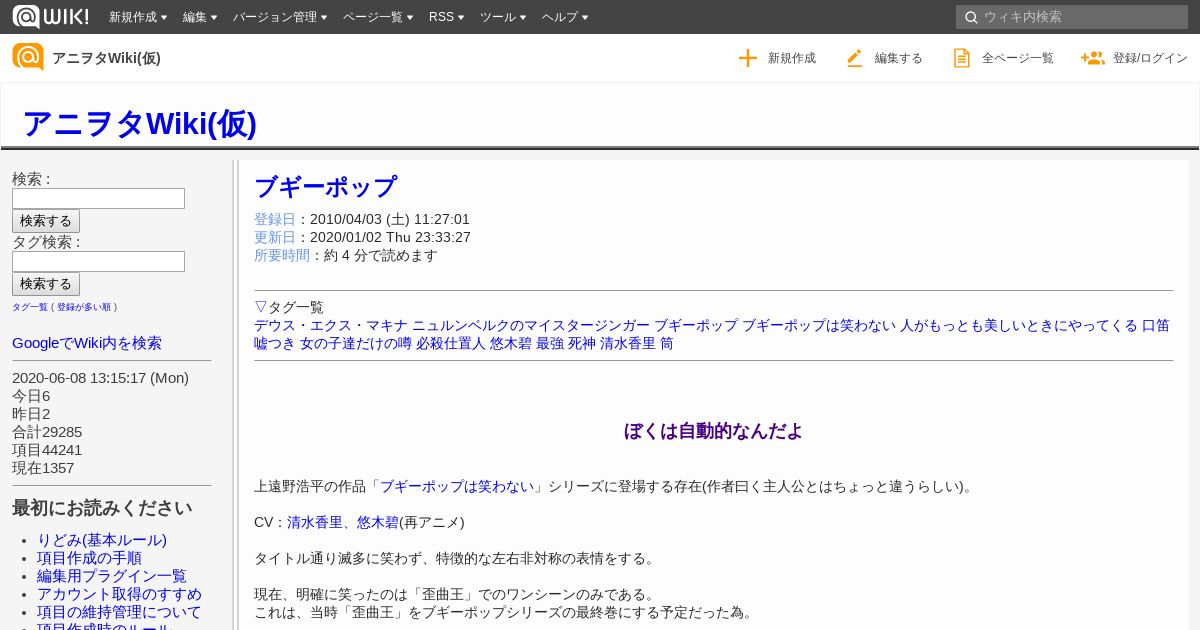Click 清水香里 in the CV line

click(x=315, y=522)
